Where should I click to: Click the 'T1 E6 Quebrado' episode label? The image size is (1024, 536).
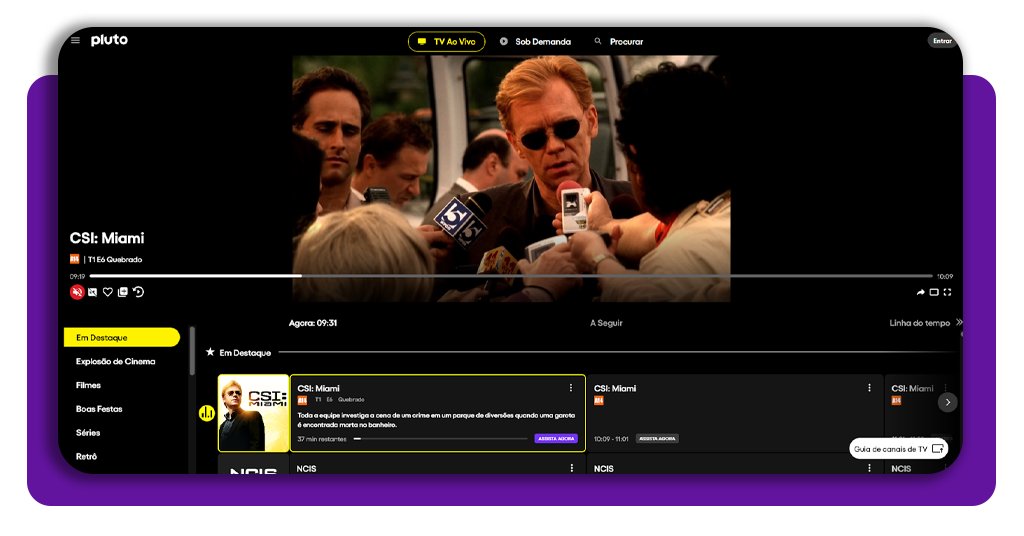[x=115, y=259]
